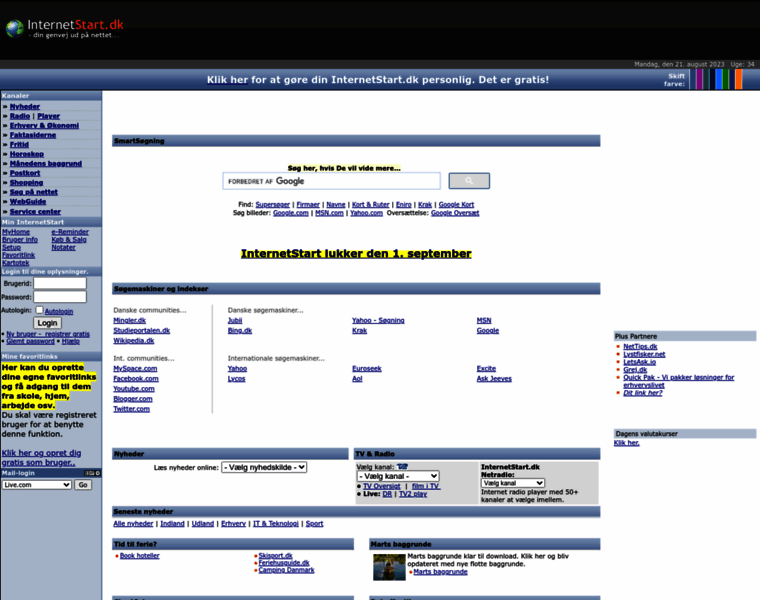Open the MyHome link
The height and width of the screenshot is (600, 760).
tap(16, 232)
